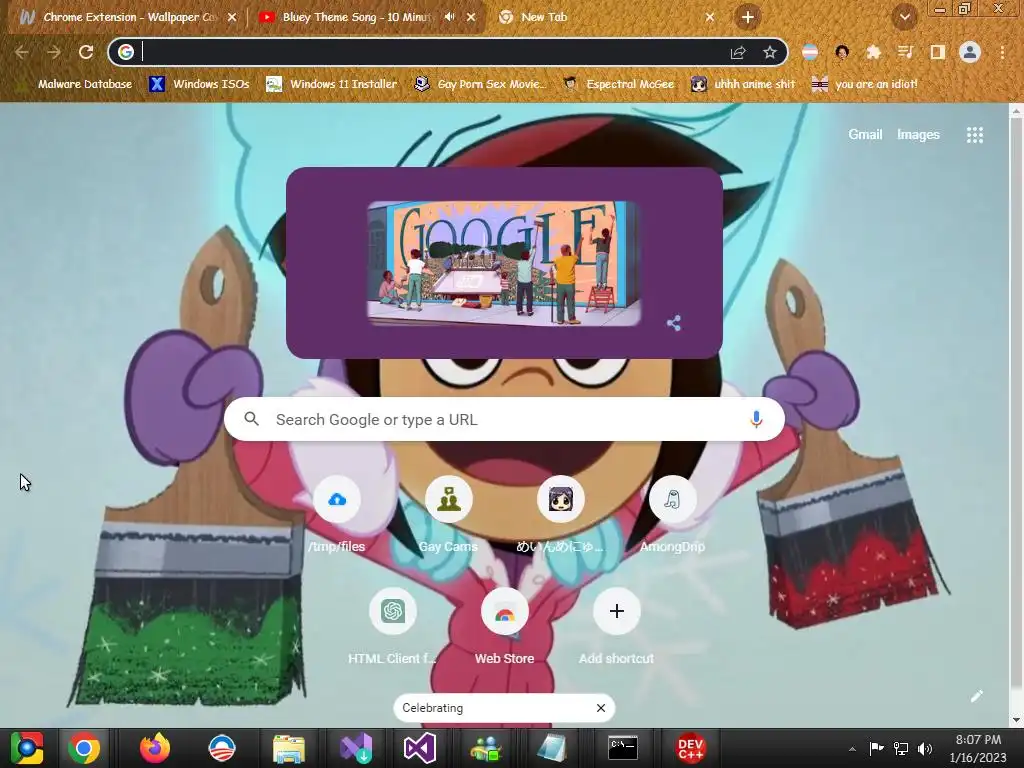The height and width of the screenshot is (768, 1024).
Task: Open Google Images link
Action: click(x=918, y=135)
